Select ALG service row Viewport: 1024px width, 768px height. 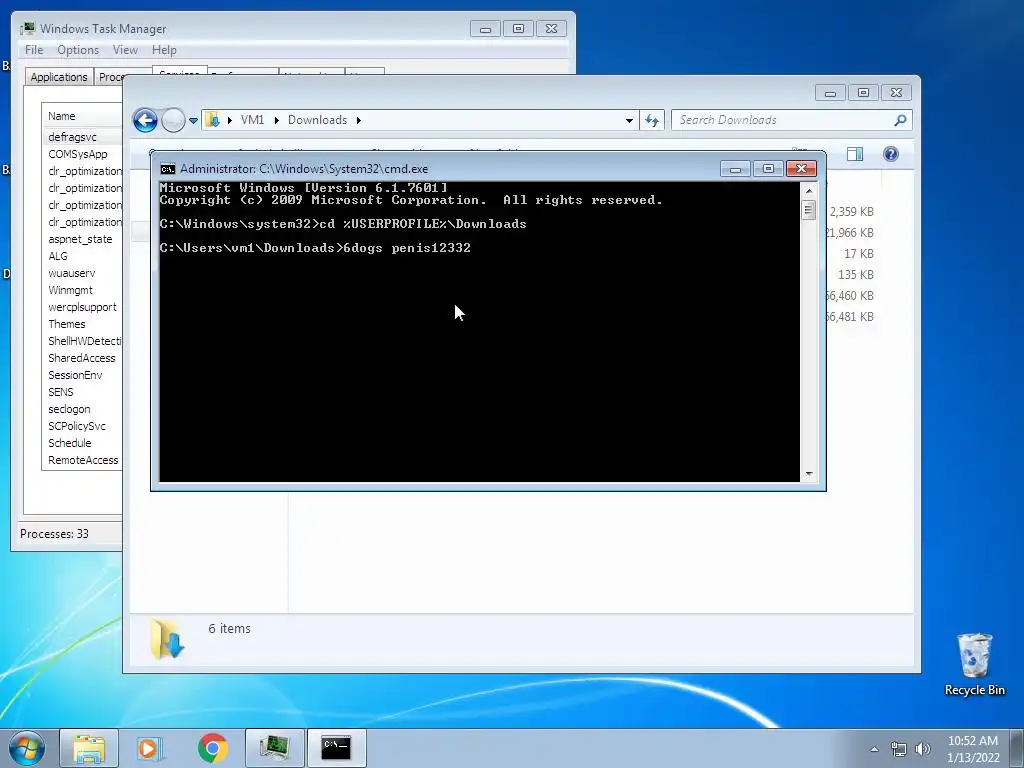pyautogui.click(x=82, y=256)
